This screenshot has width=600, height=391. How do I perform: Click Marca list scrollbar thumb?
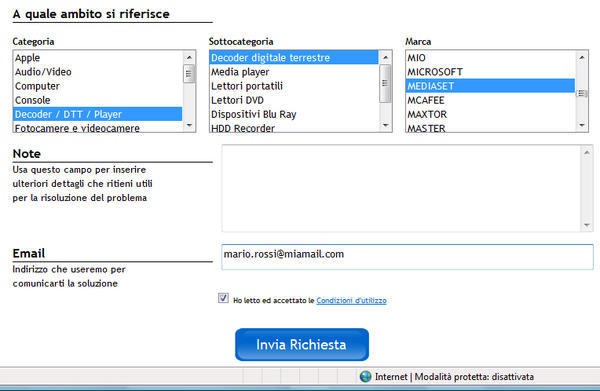pos(582,93)
